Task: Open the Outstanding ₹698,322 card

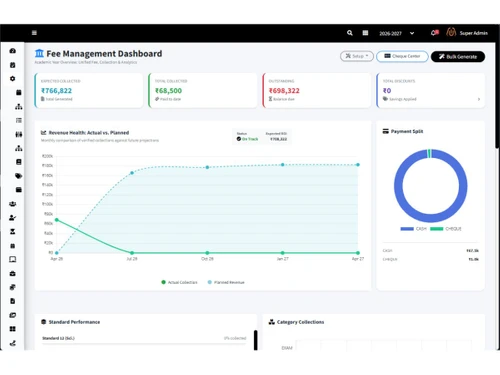Action: 317,90
